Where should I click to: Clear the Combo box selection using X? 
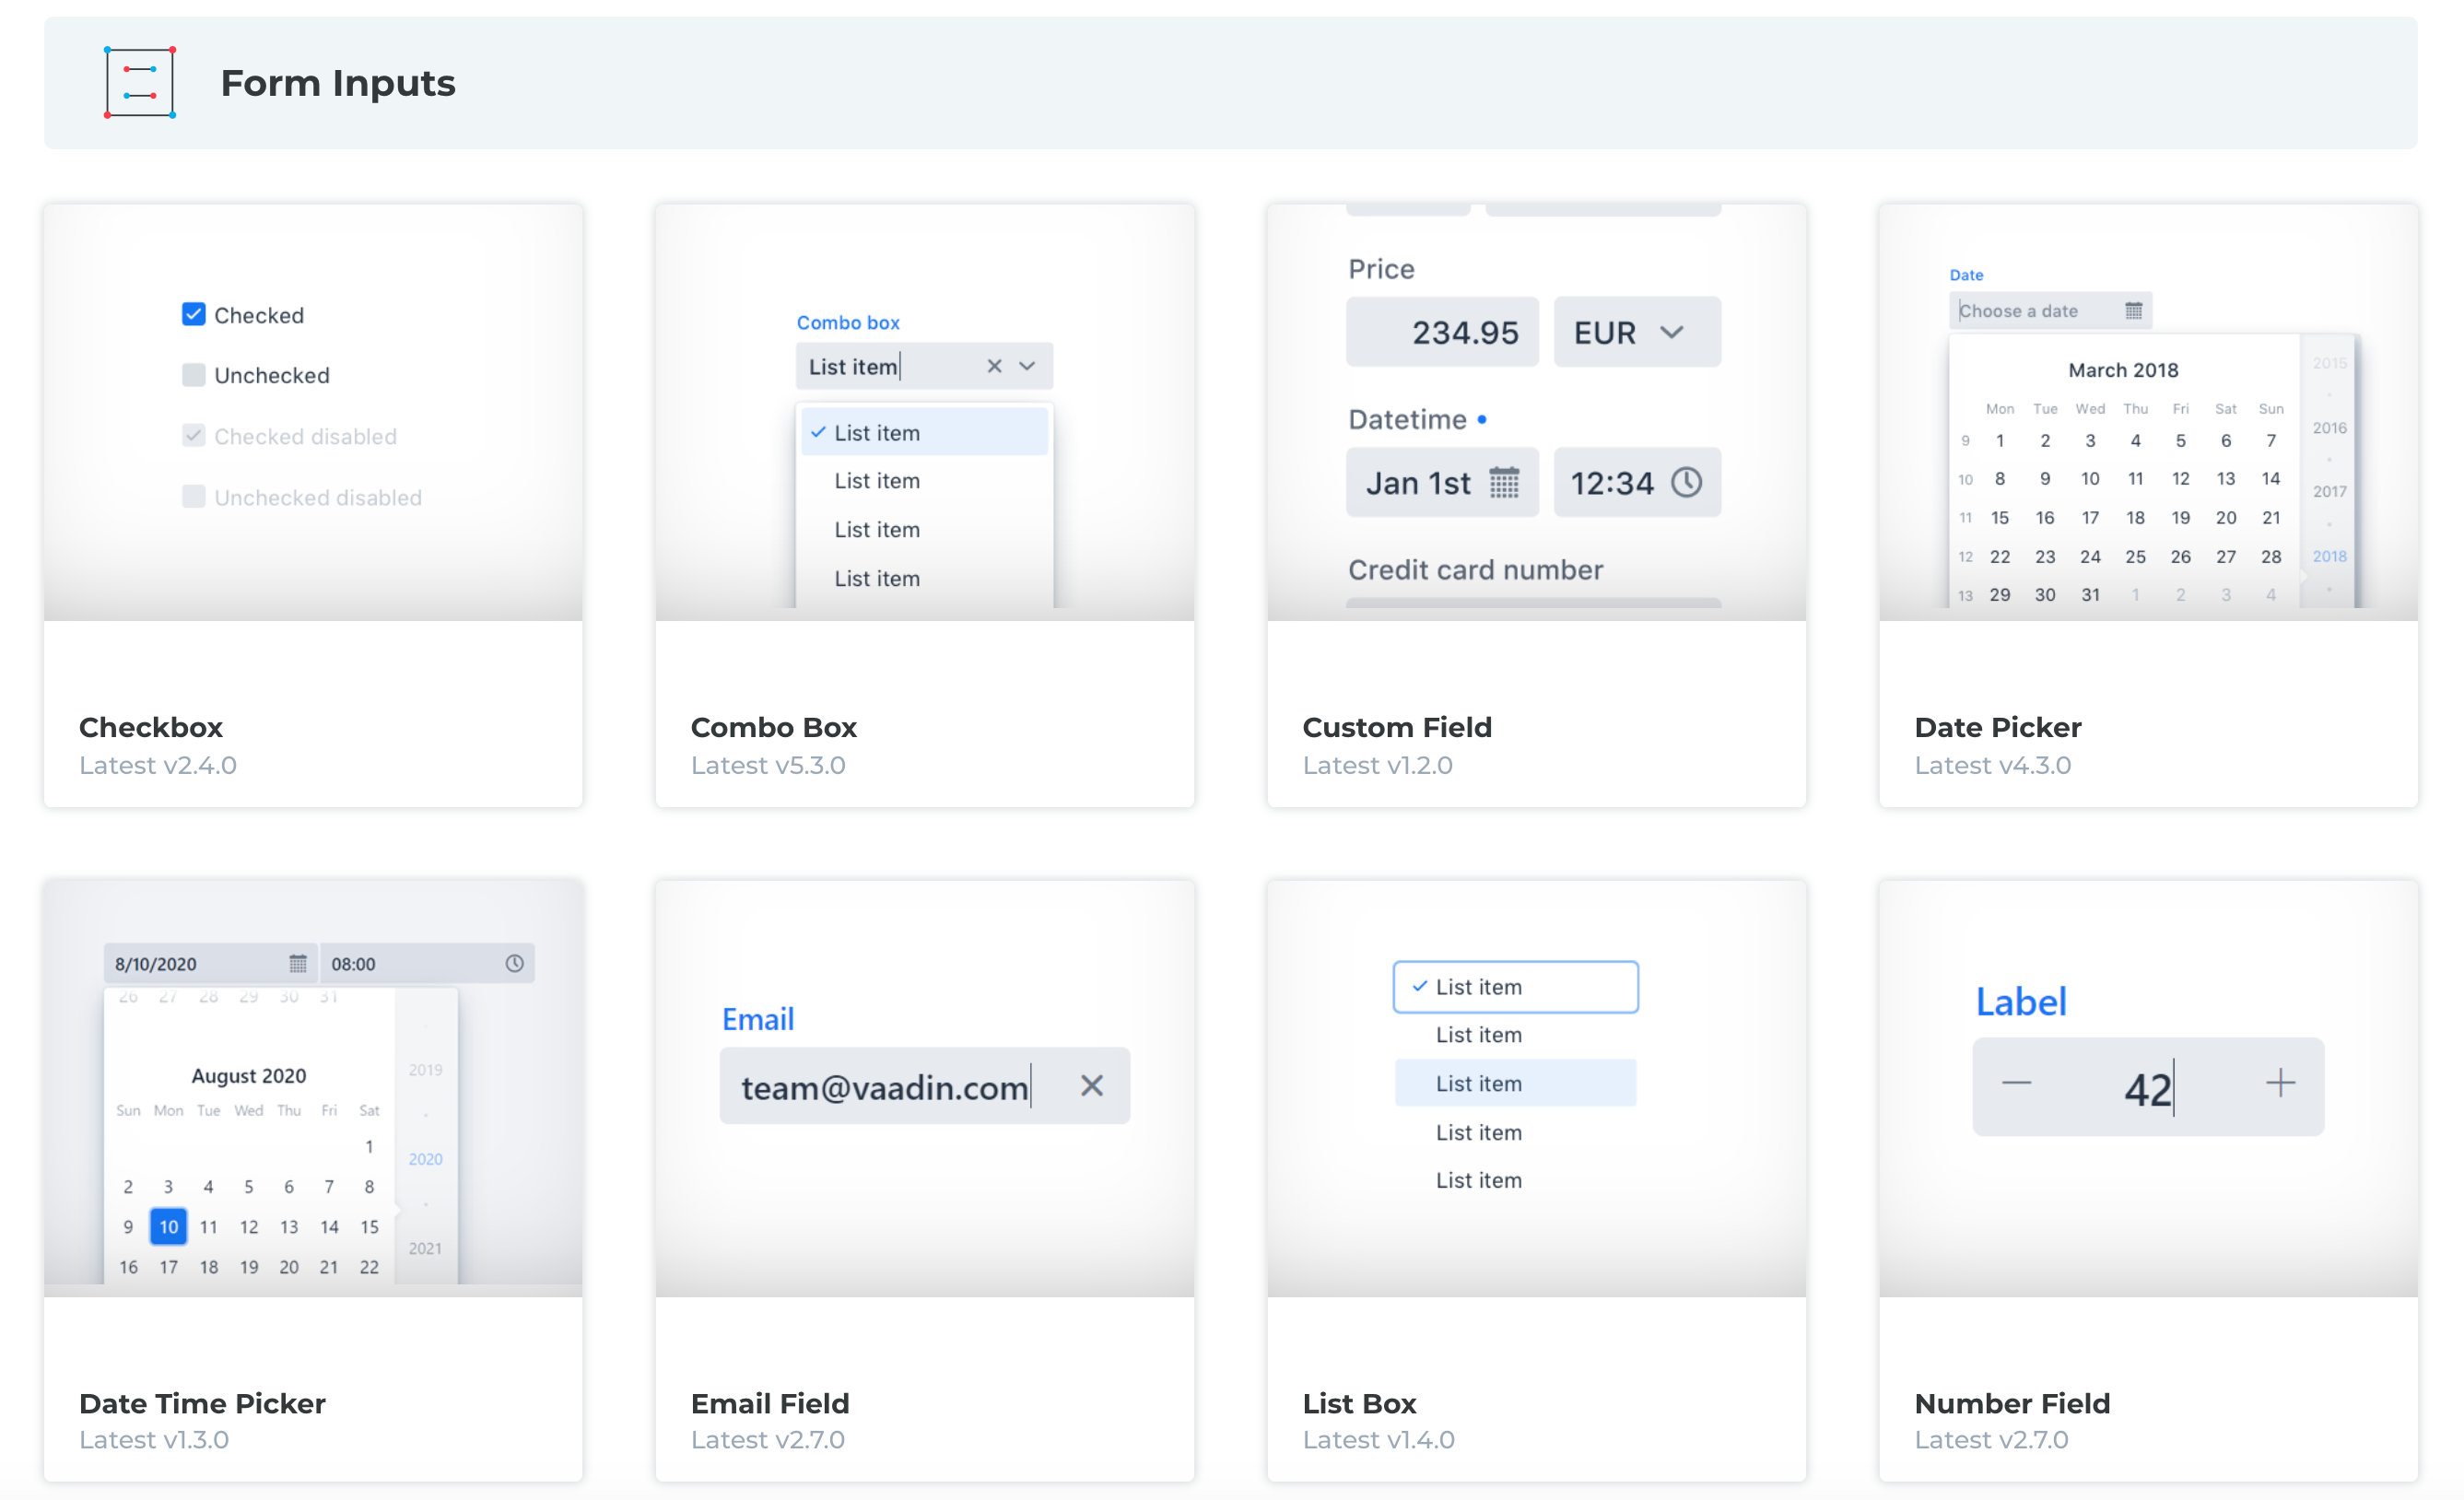[x=994, y=366]
